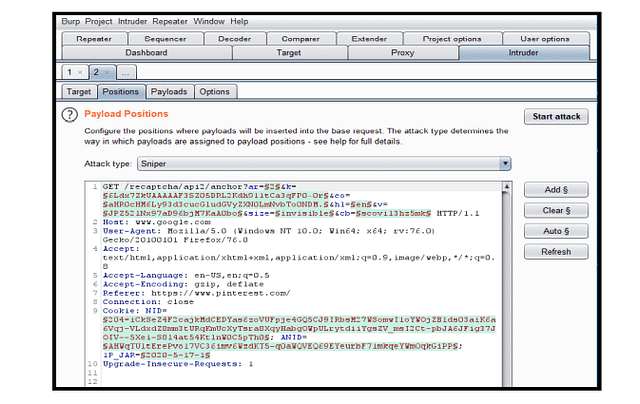Open the Attack type dropdown arrow
The height and width of the screenshot is (404, 640).
tap(505, 164)
